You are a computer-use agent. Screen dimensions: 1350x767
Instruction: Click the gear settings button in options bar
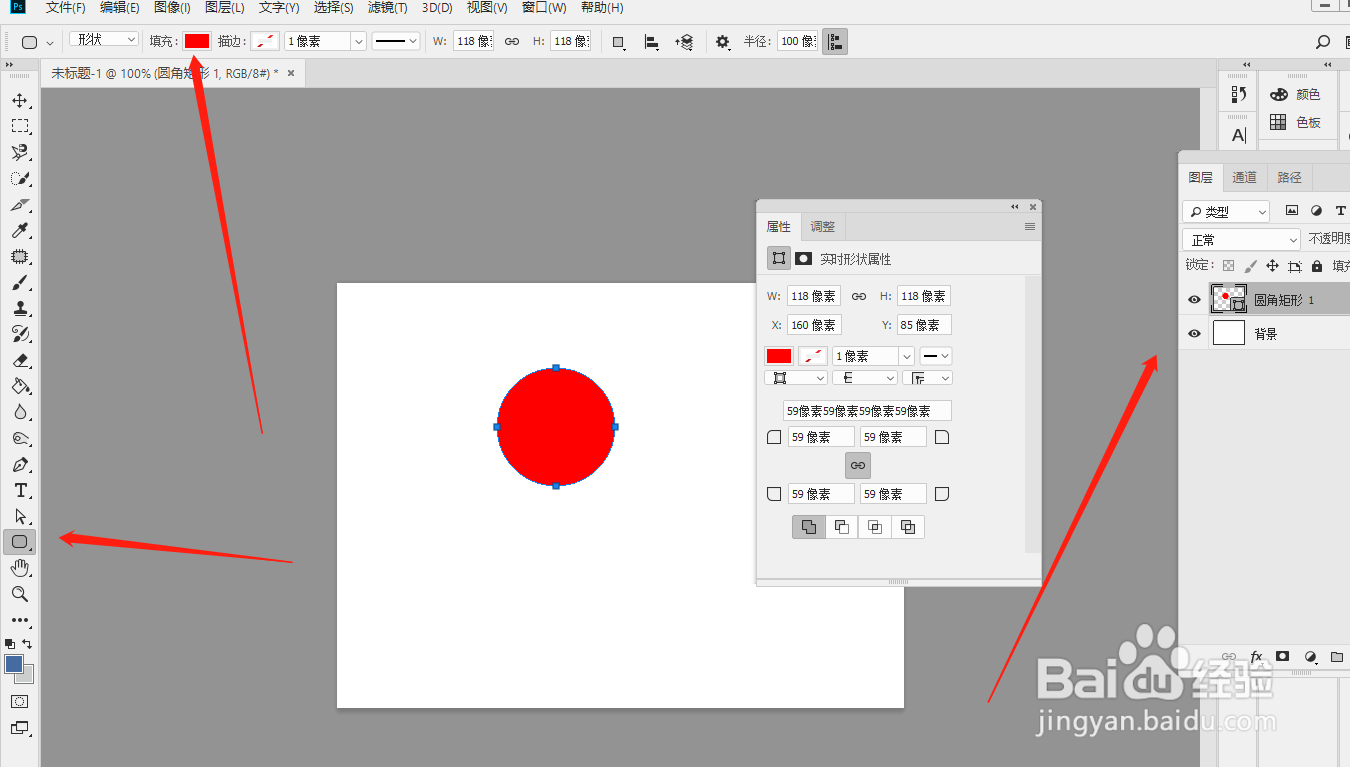[722, 41]
